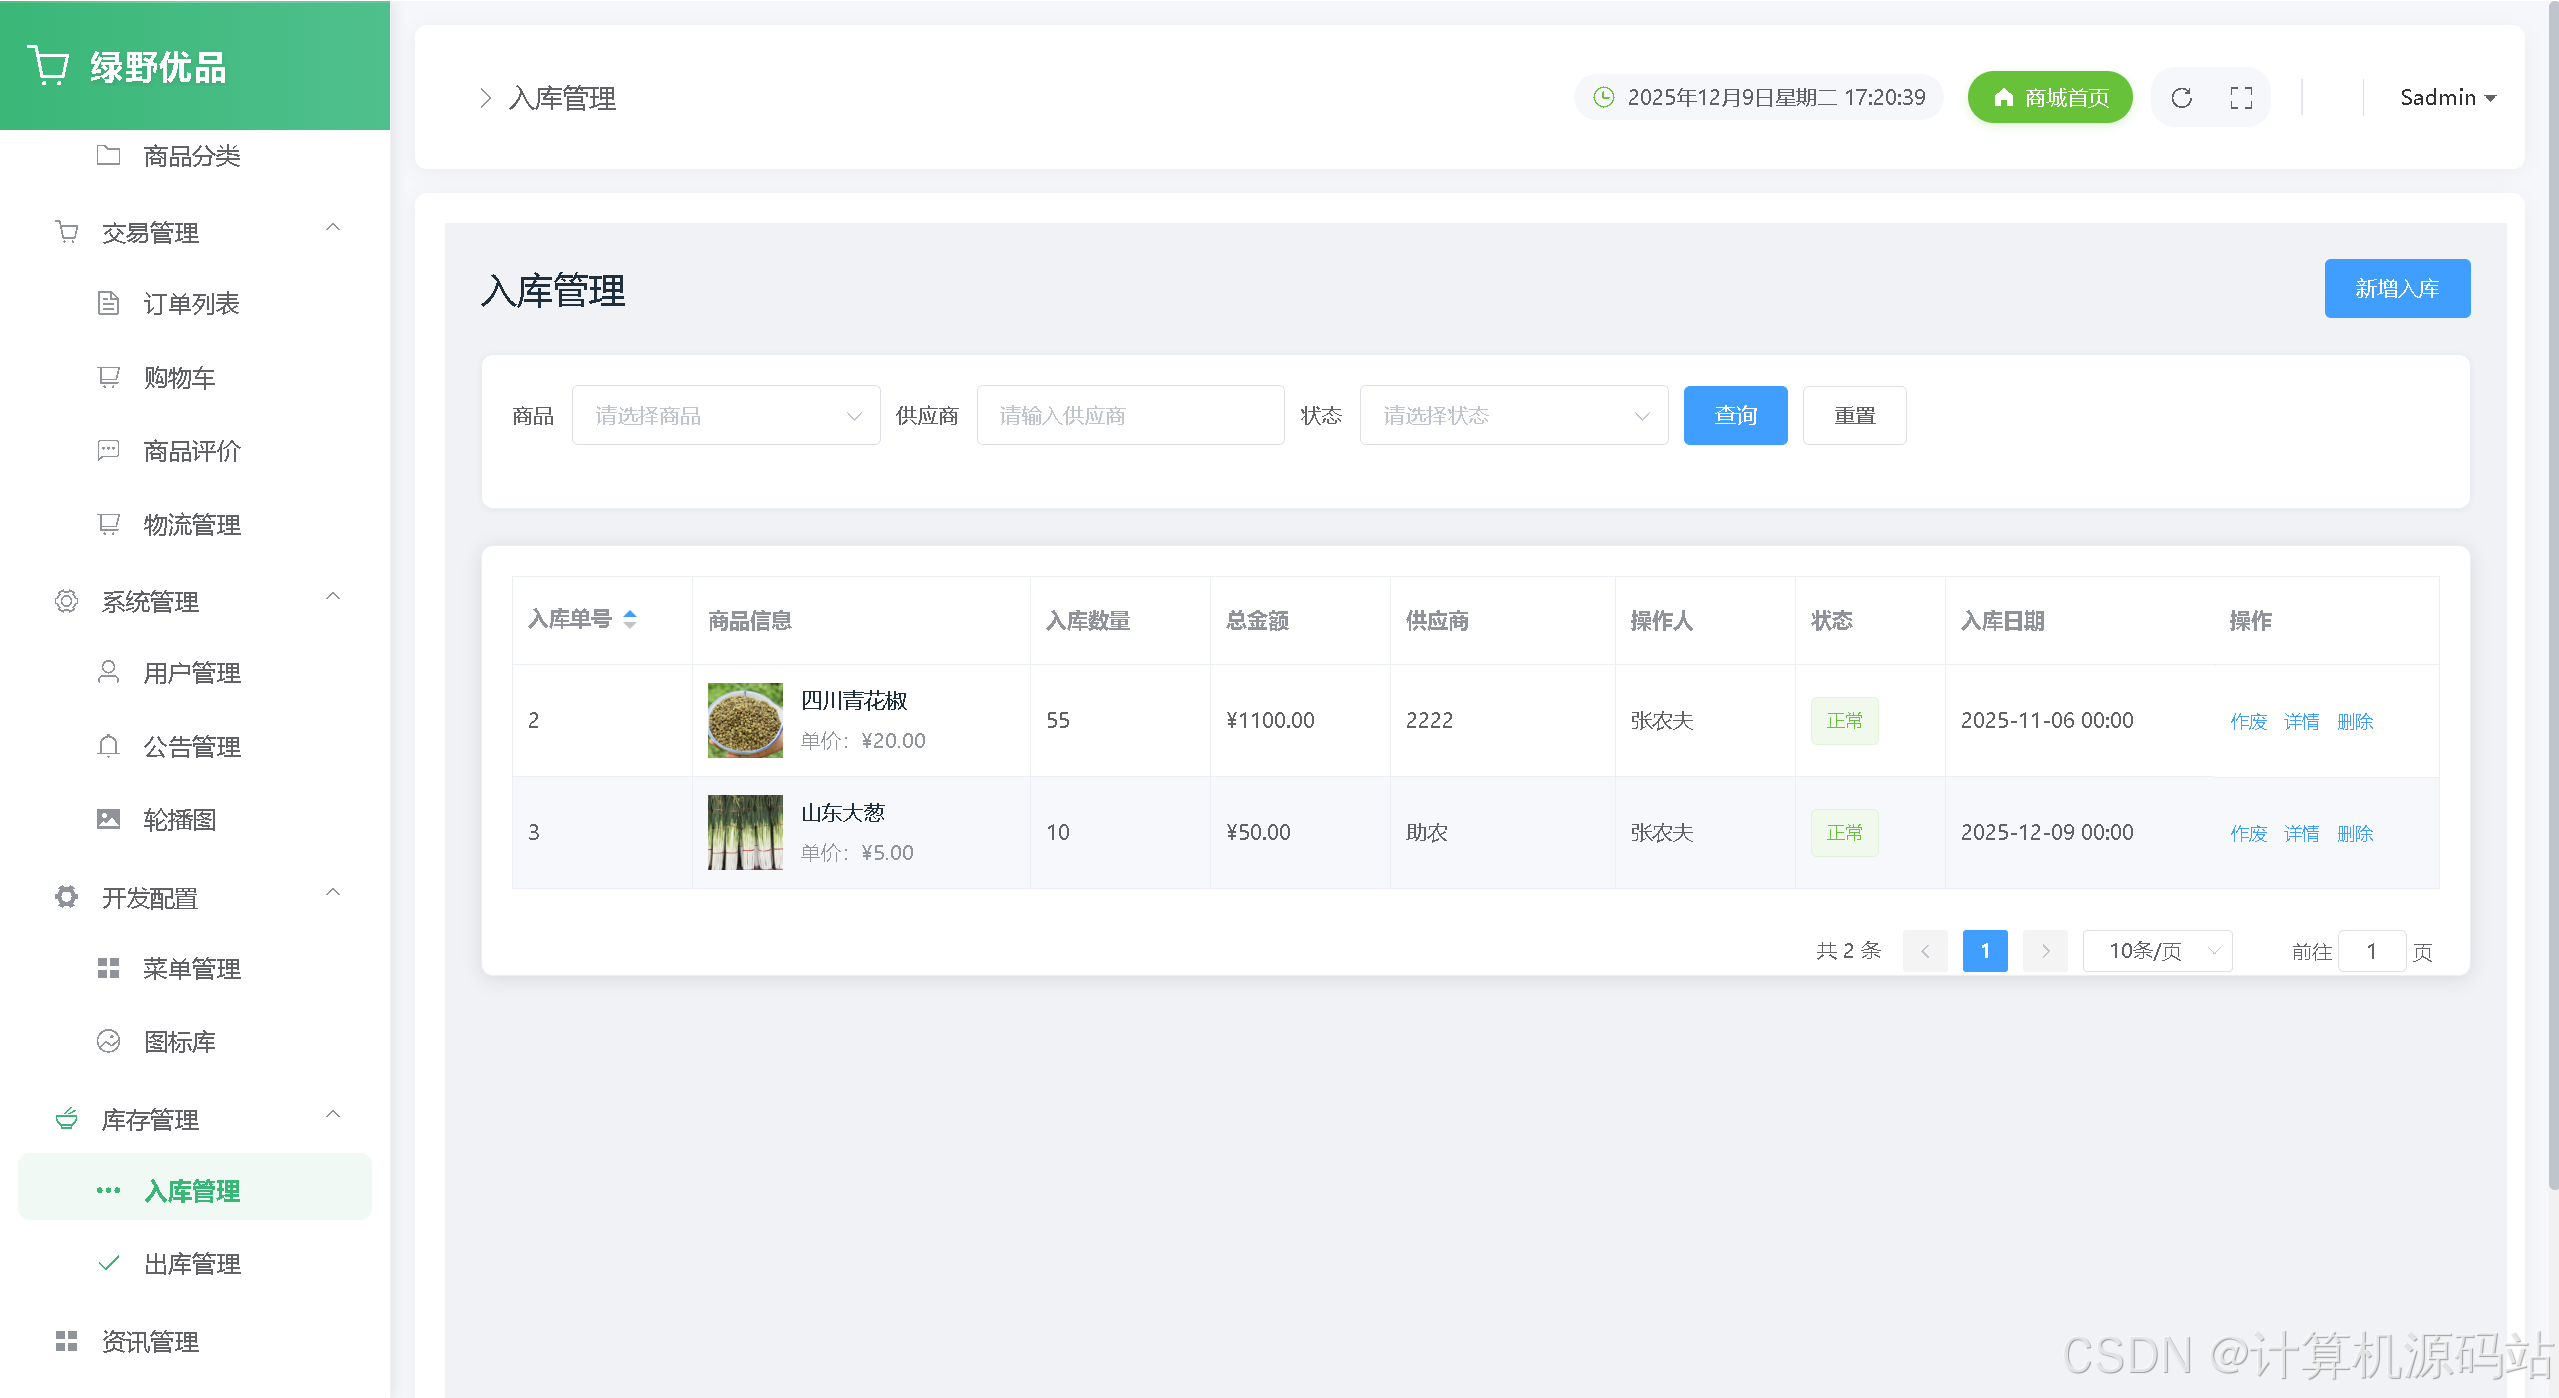Click 作废 link for 四川青花椒 row
The image size is (2559, 1398).
(2247, 722)
